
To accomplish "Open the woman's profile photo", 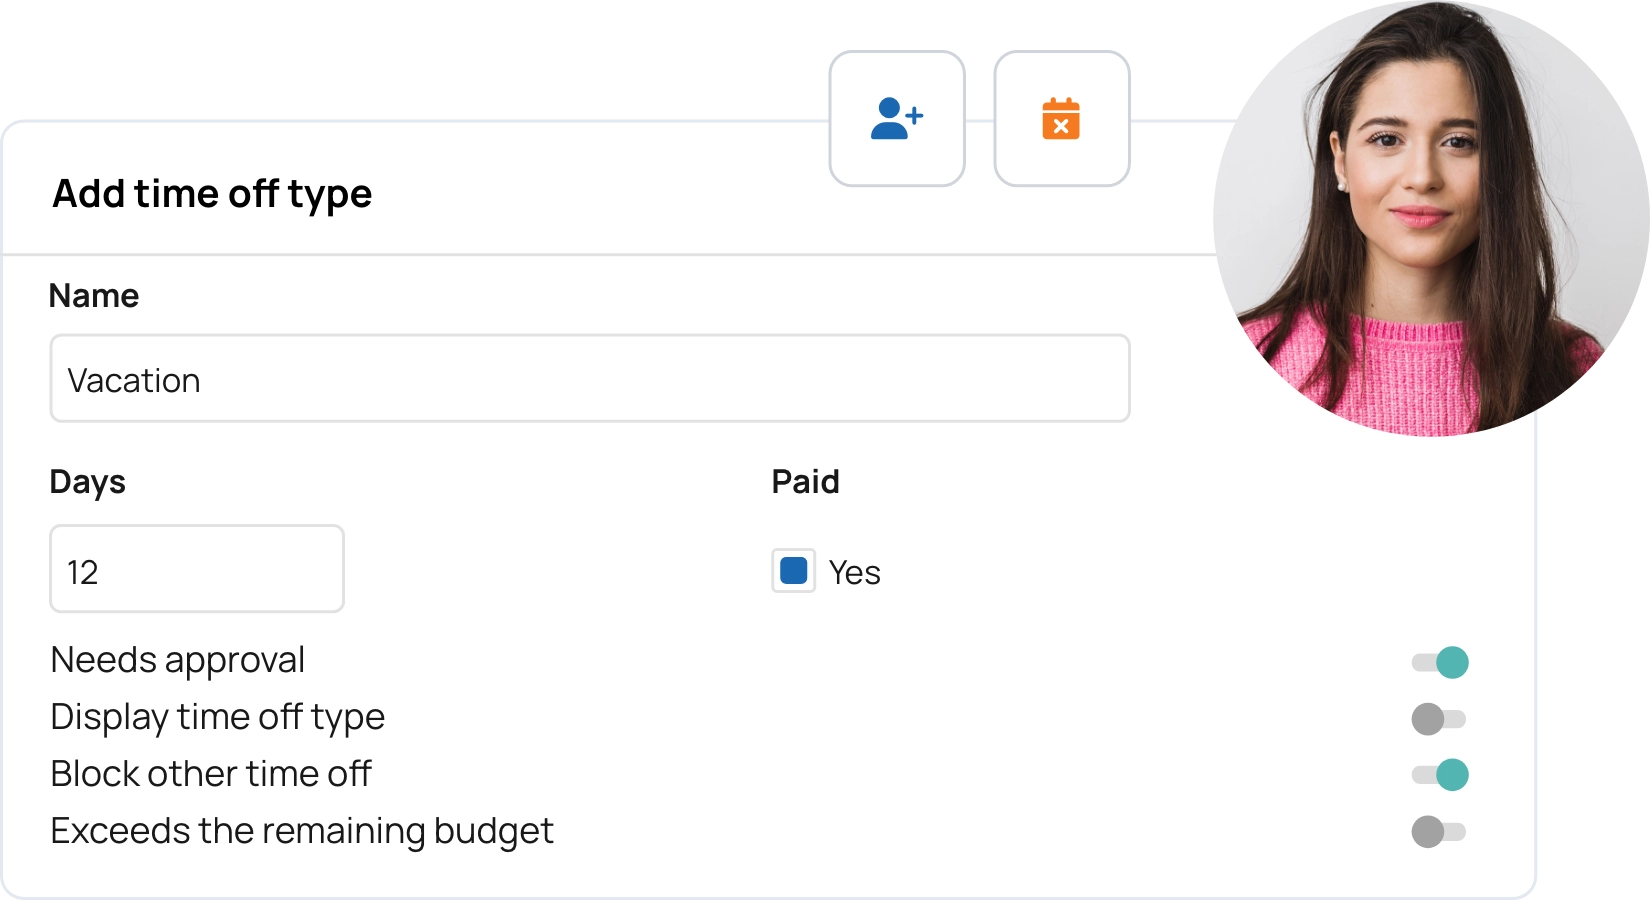I will (x=1430, y=220).
